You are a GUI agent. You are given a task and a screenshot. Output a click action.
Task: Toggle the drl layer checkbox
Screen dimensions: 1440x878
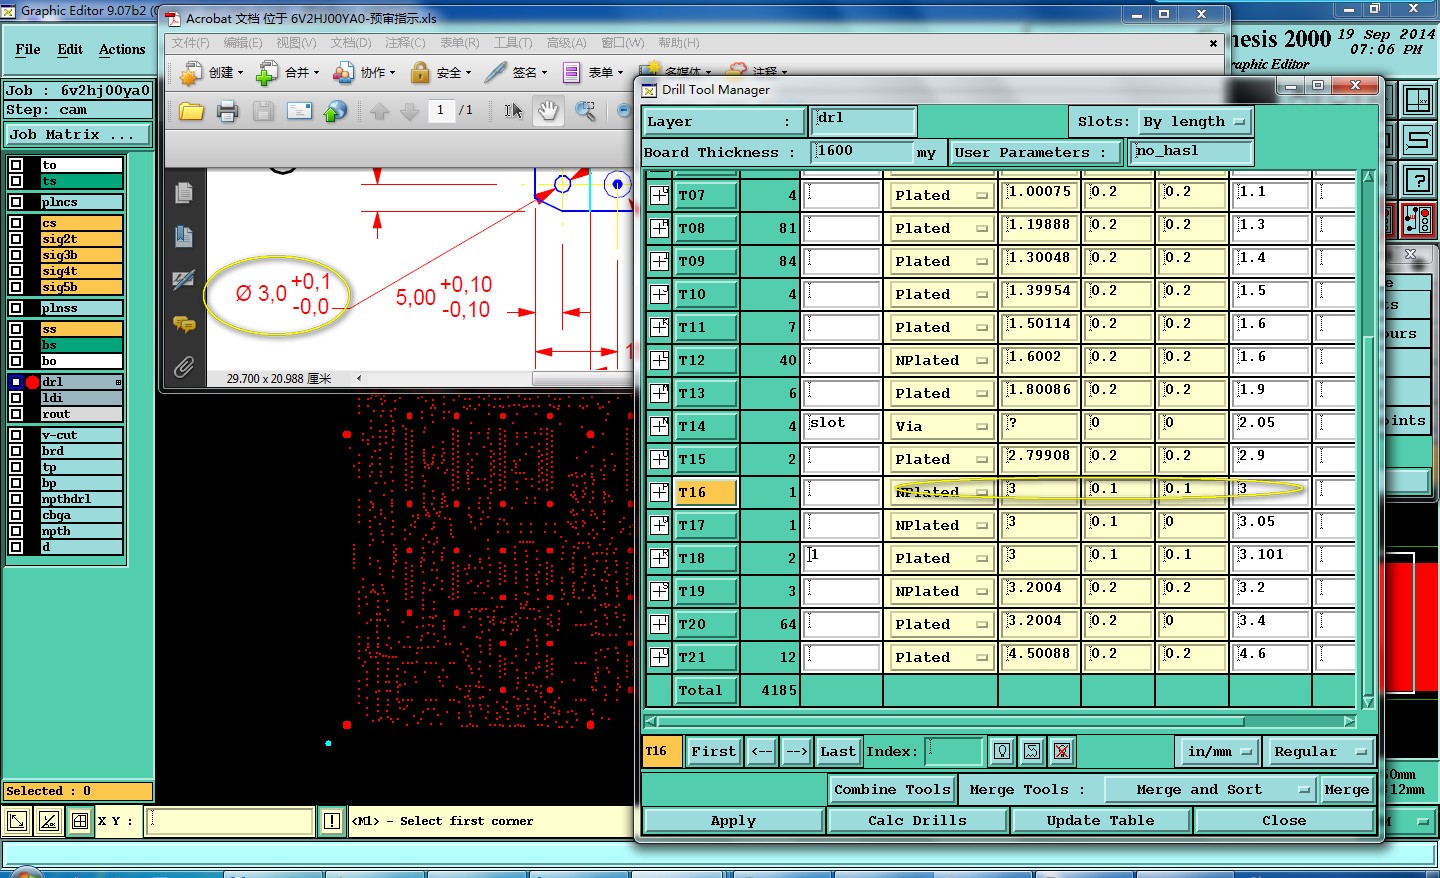16,382
